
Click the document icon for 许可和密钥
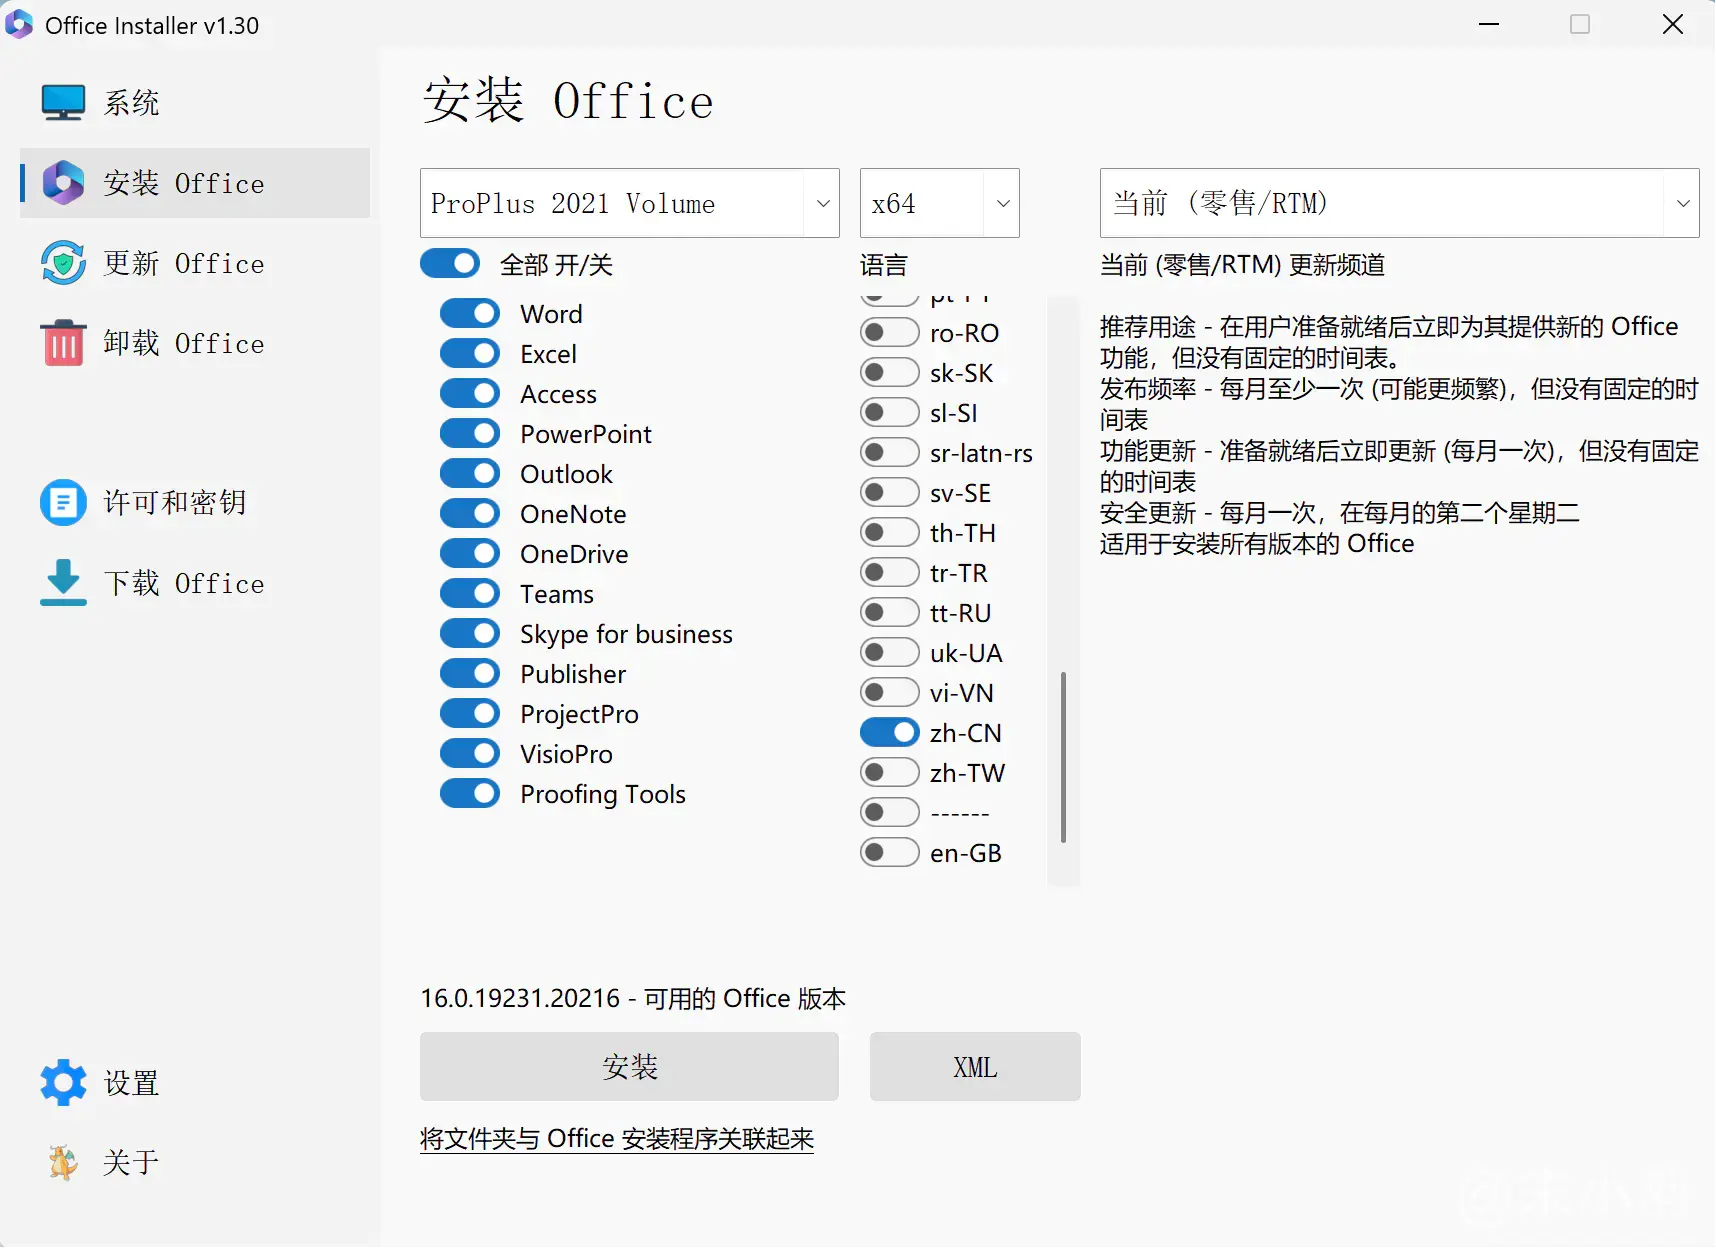(63, 502)
